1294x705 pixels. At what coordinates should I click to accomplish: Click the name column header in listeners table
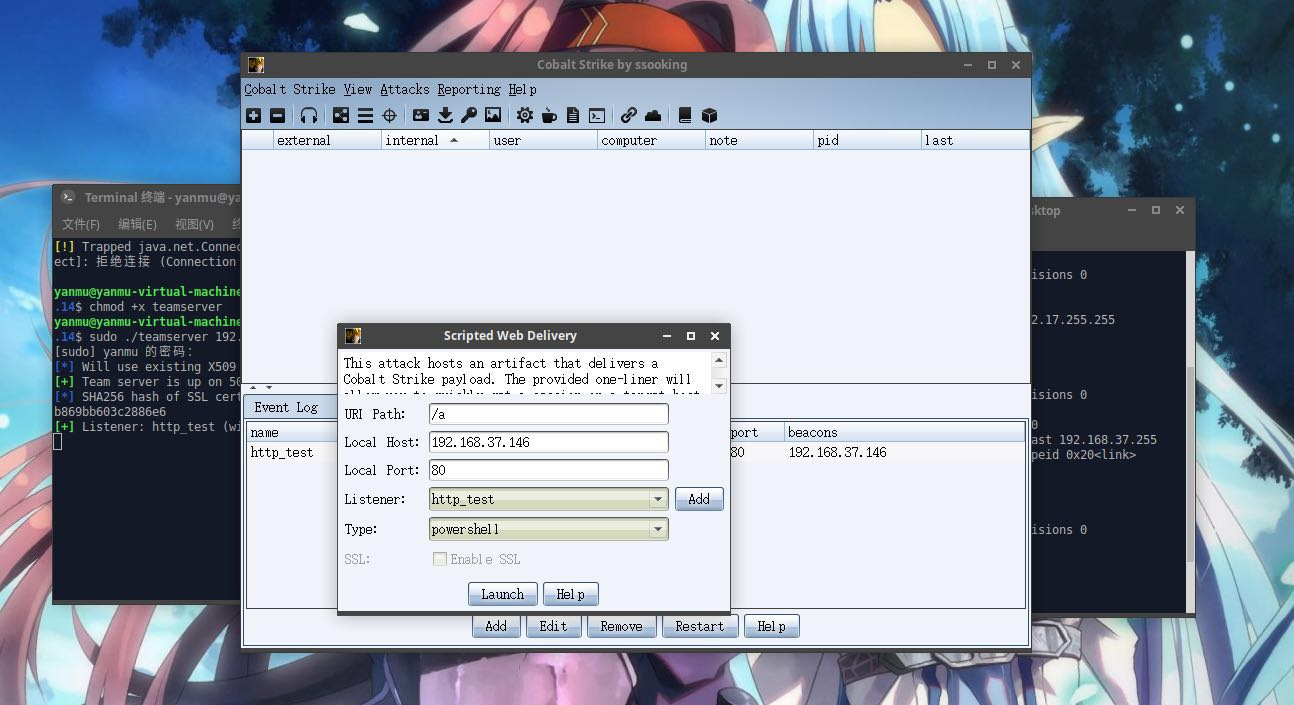point(292,432)
